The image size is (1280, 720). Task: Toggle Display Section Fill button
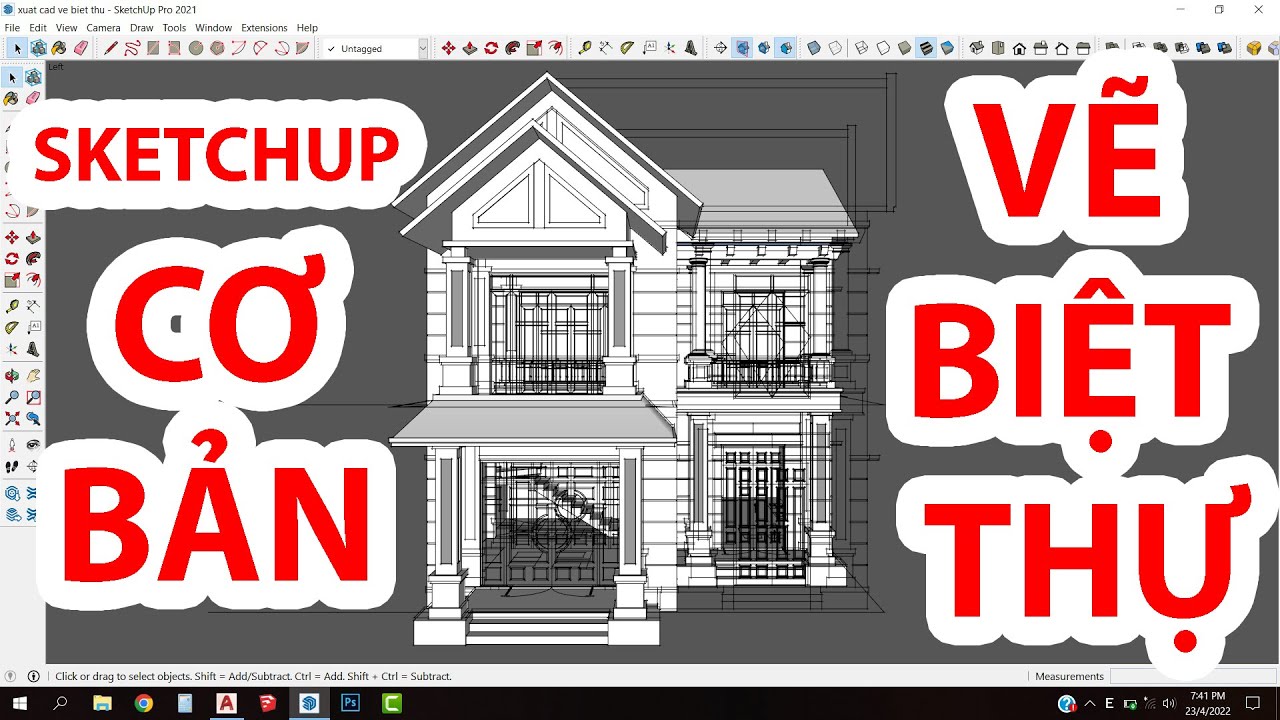(x=786, y=48)
